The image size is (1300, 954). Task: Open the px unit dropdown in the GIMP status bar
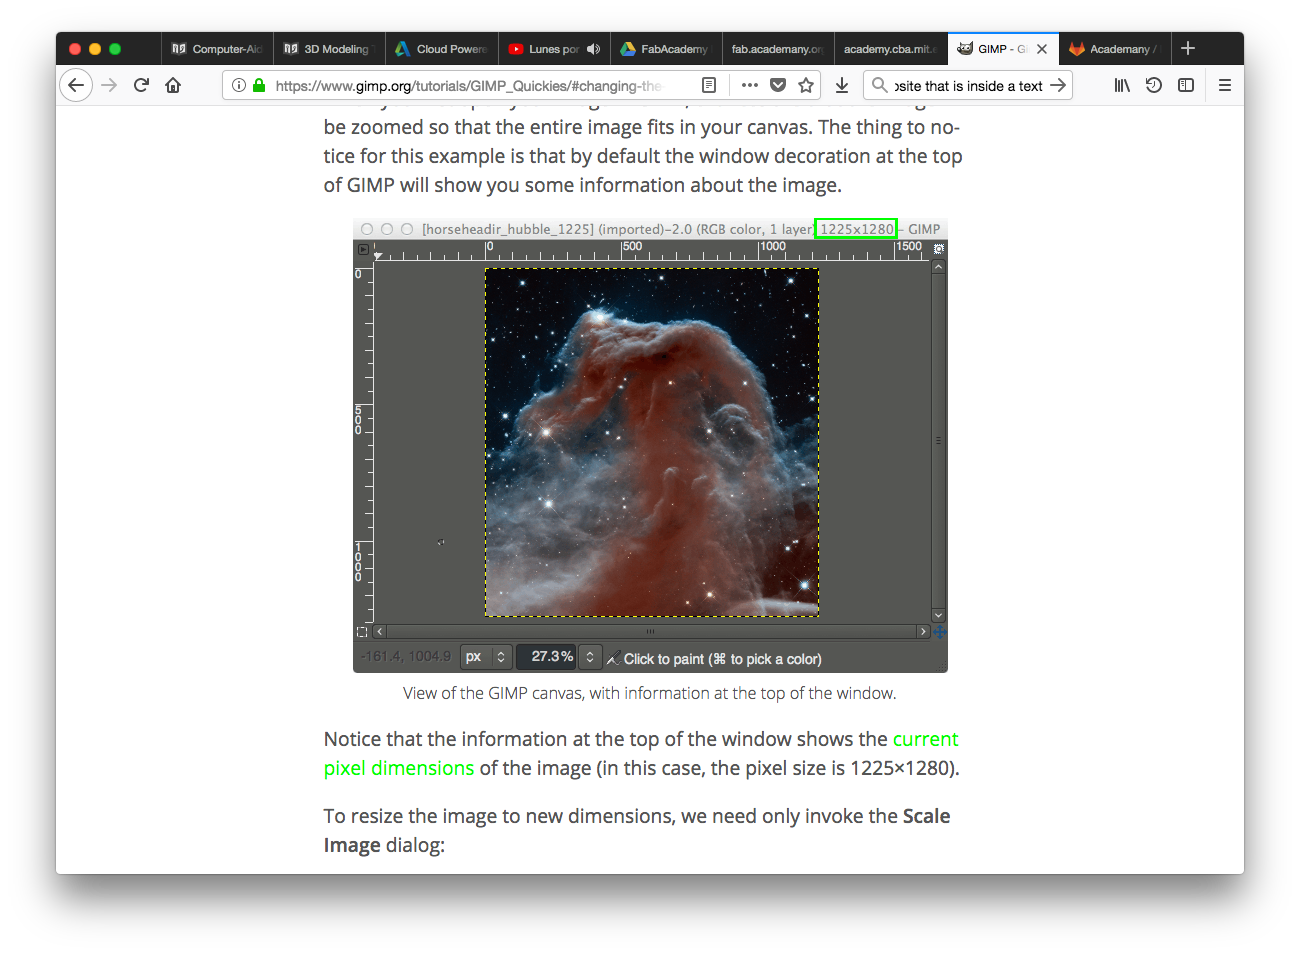tap(487, 657)
